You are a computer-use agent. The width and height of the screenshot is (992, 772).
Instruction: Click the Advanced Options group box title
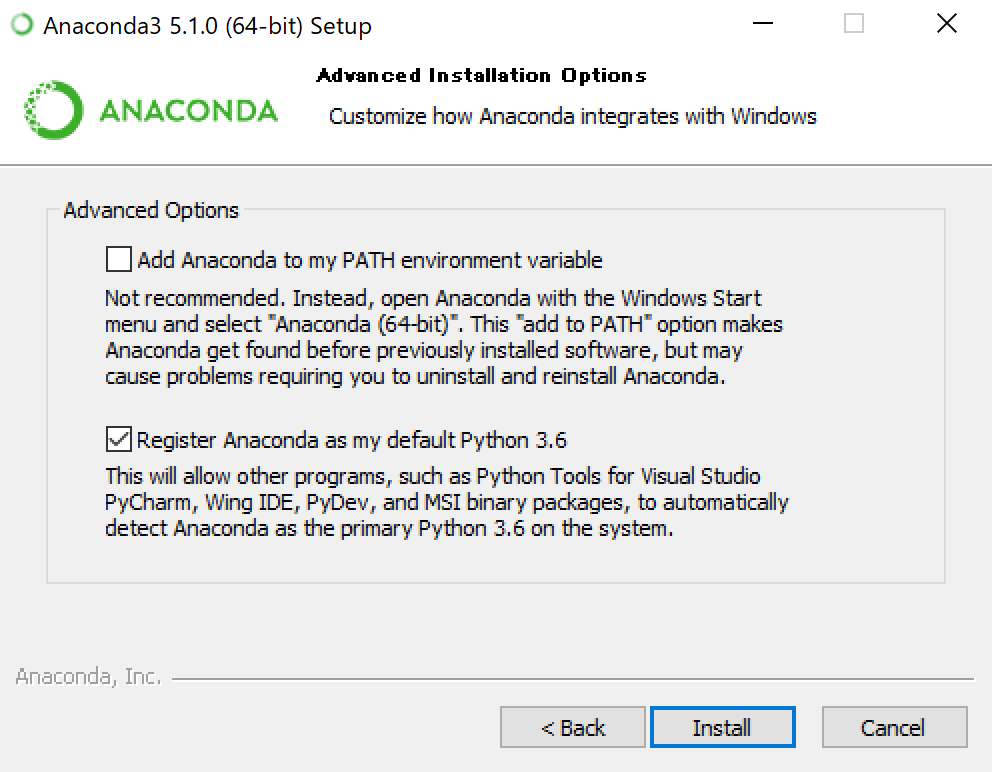150,210
